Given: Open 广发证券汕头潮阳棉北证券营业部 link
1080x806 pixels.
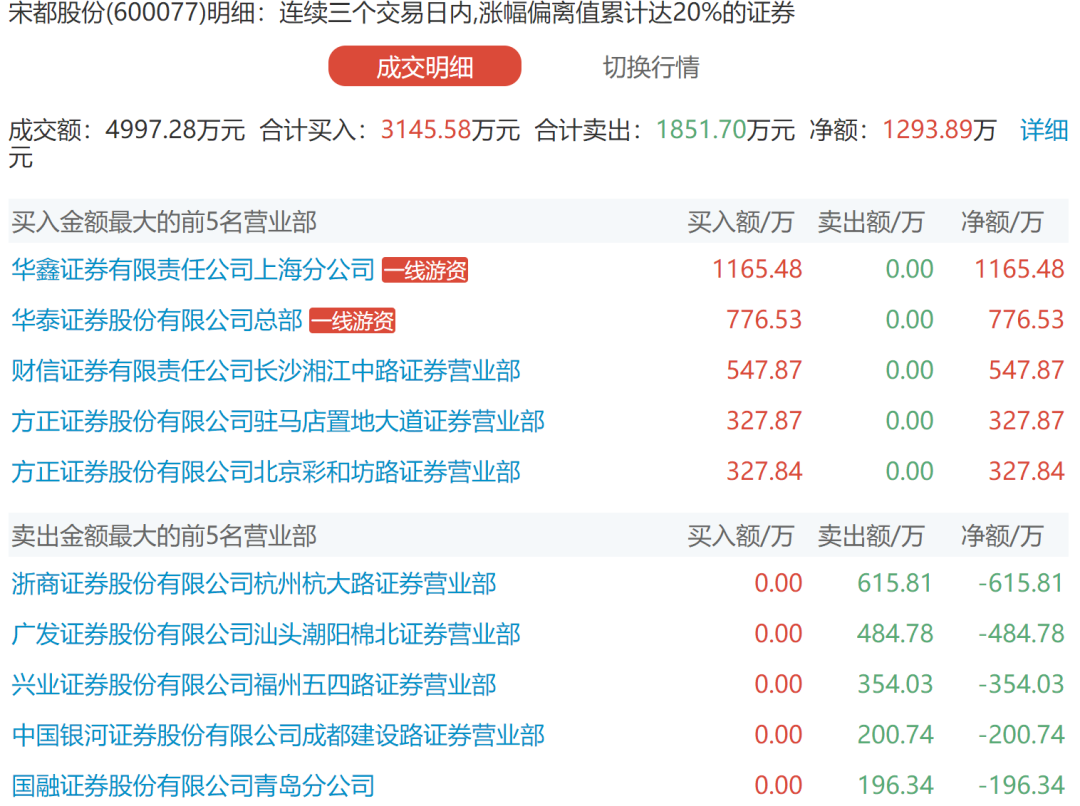Looking at the screenshot, I should click(266, 634).
